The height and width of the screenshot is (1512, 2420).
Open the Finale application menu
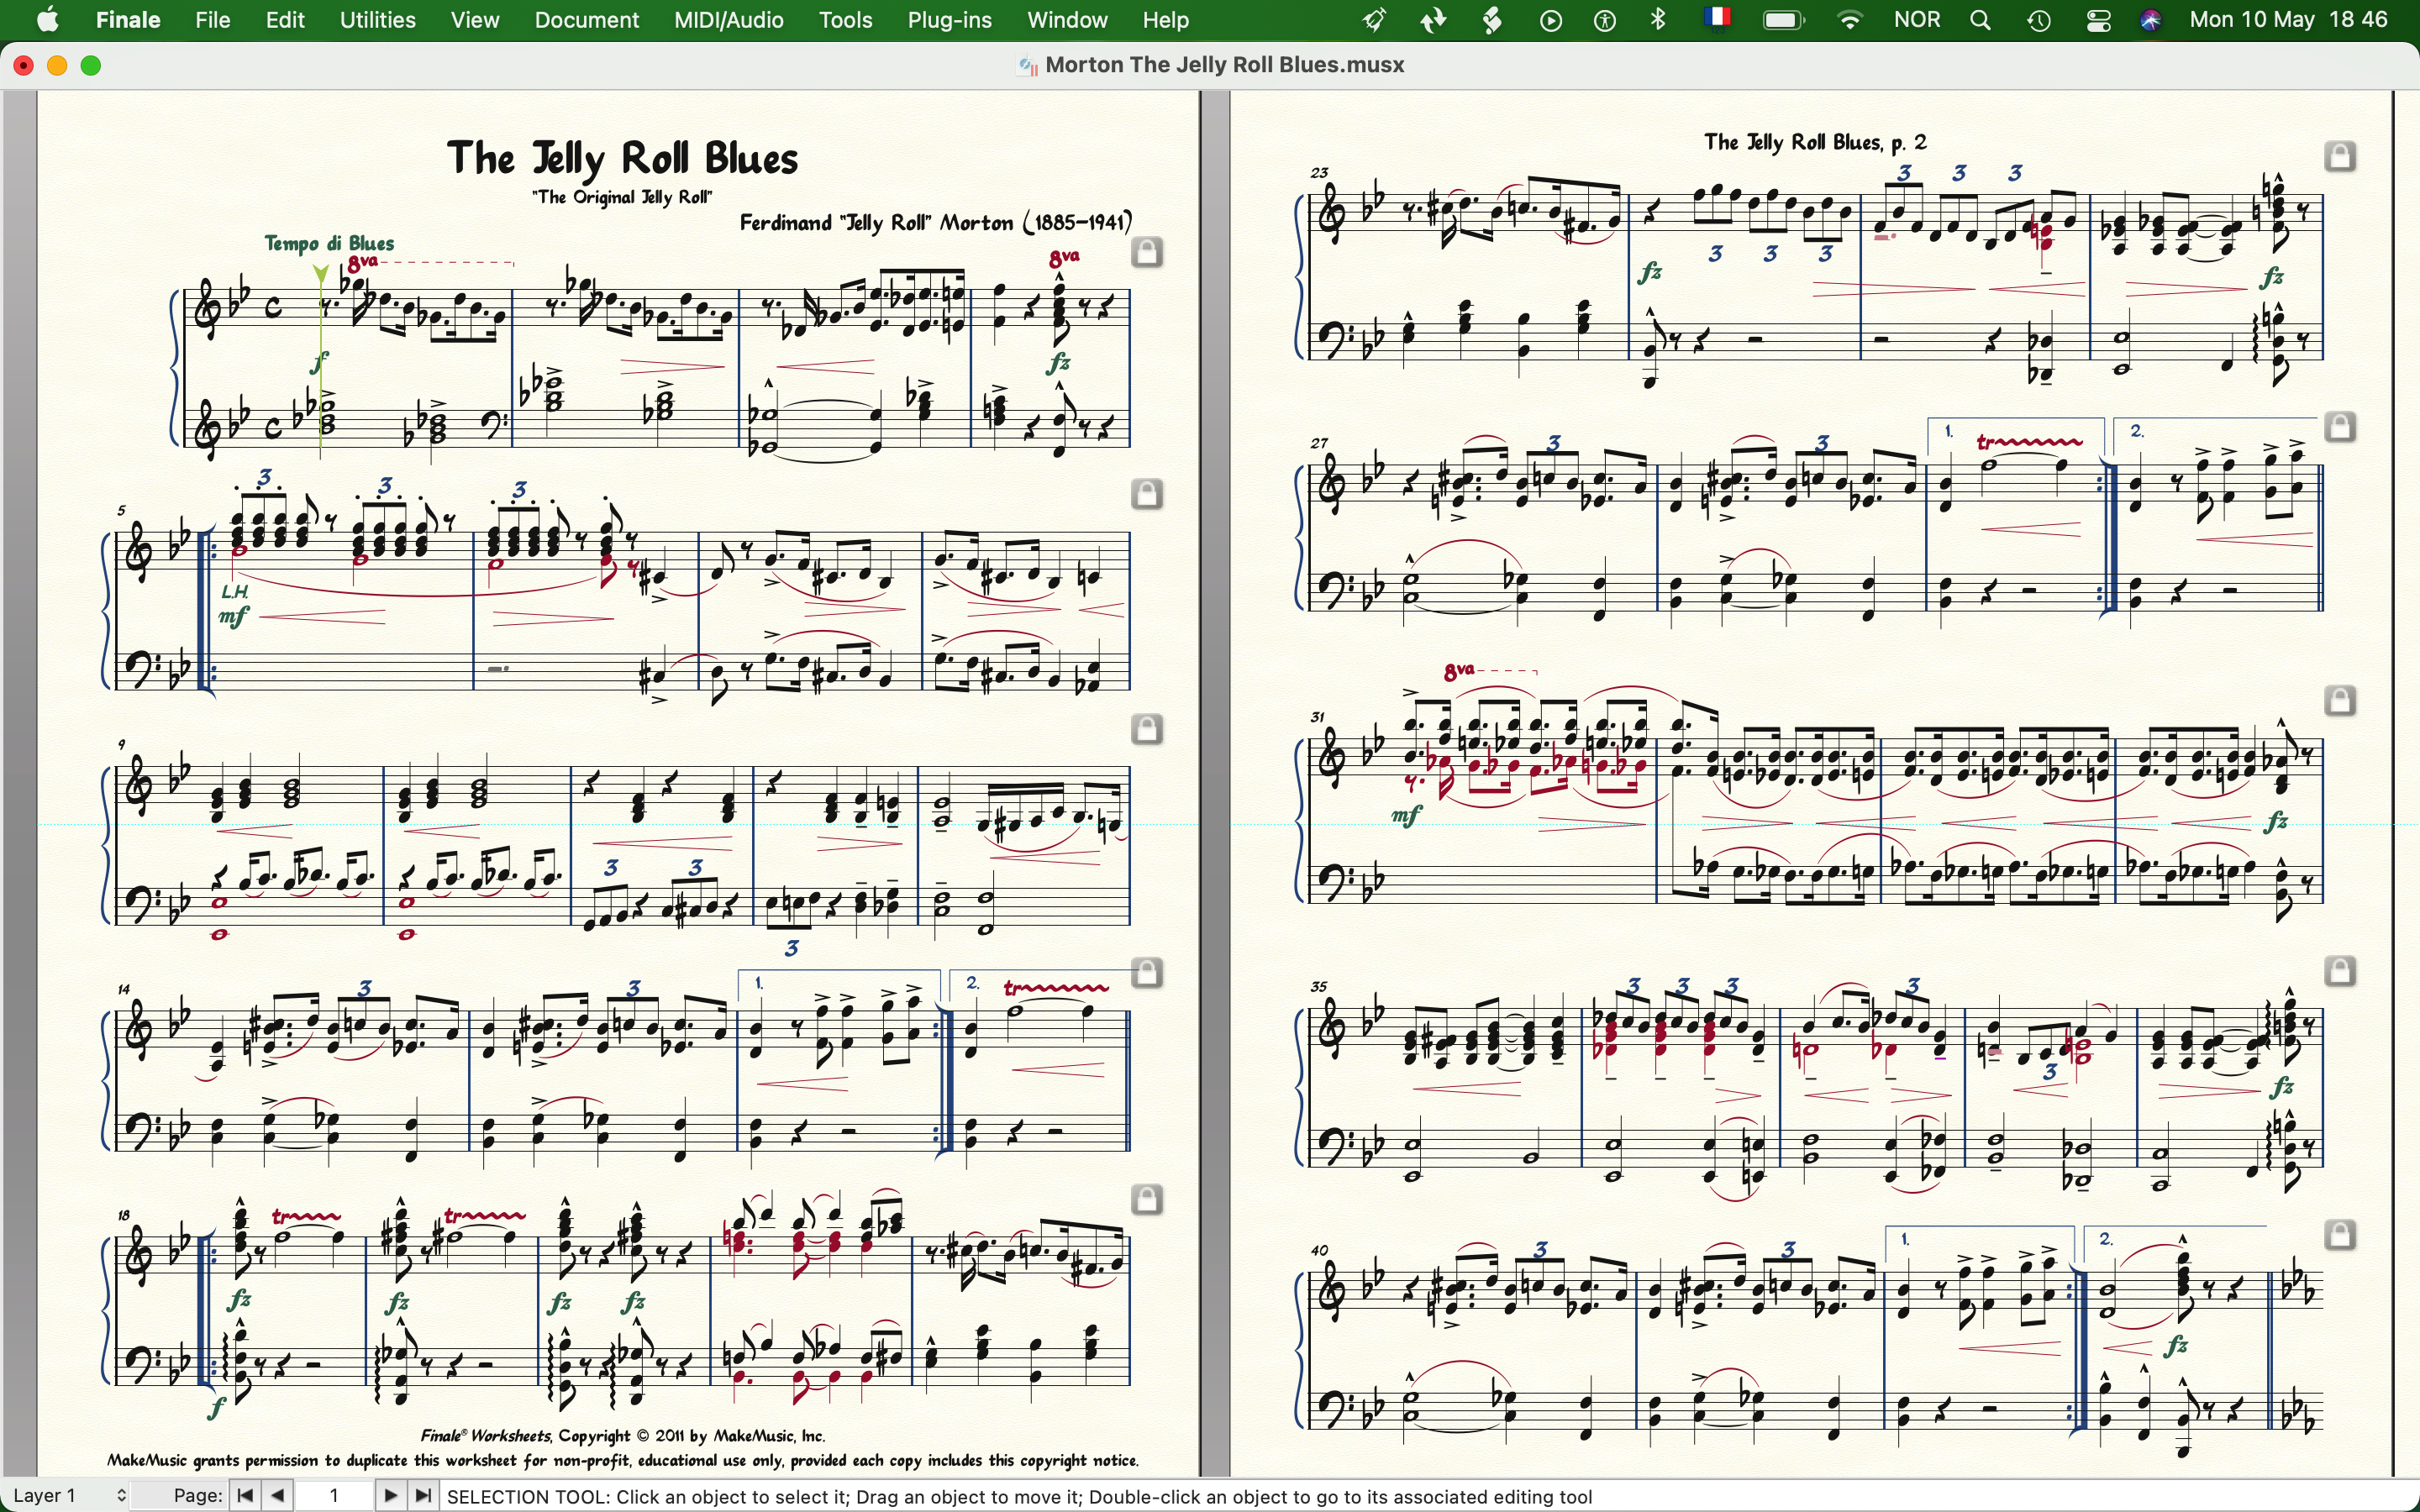pyautogui.click(x=128, y=20)
